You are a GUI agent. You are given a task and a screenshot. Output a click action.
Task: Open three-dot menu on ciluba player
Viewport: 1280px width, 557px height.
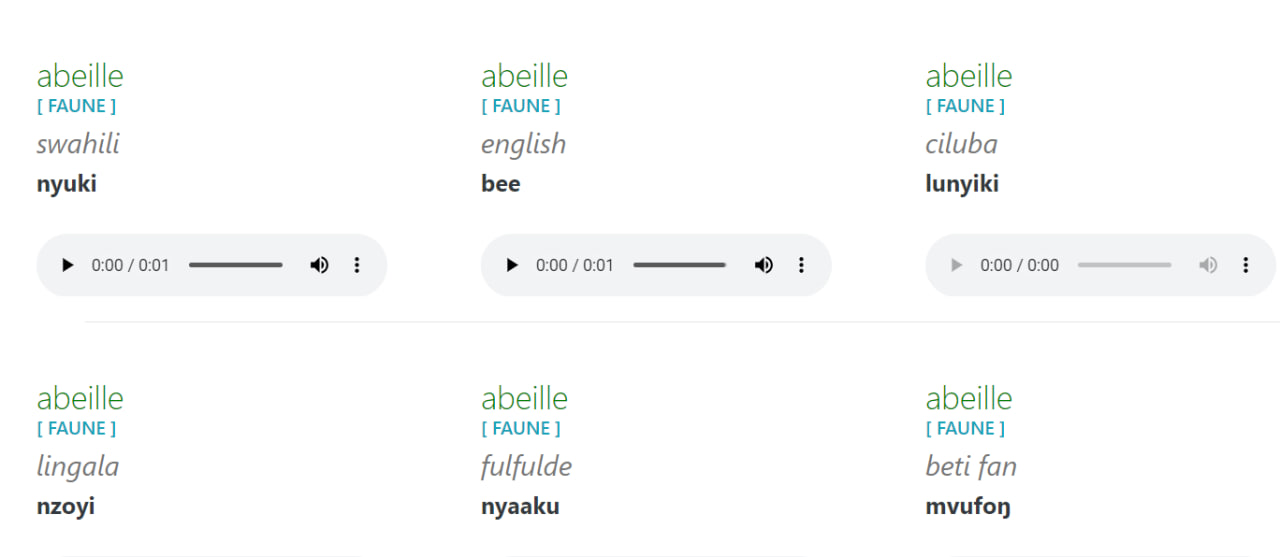coord(1246,265)
